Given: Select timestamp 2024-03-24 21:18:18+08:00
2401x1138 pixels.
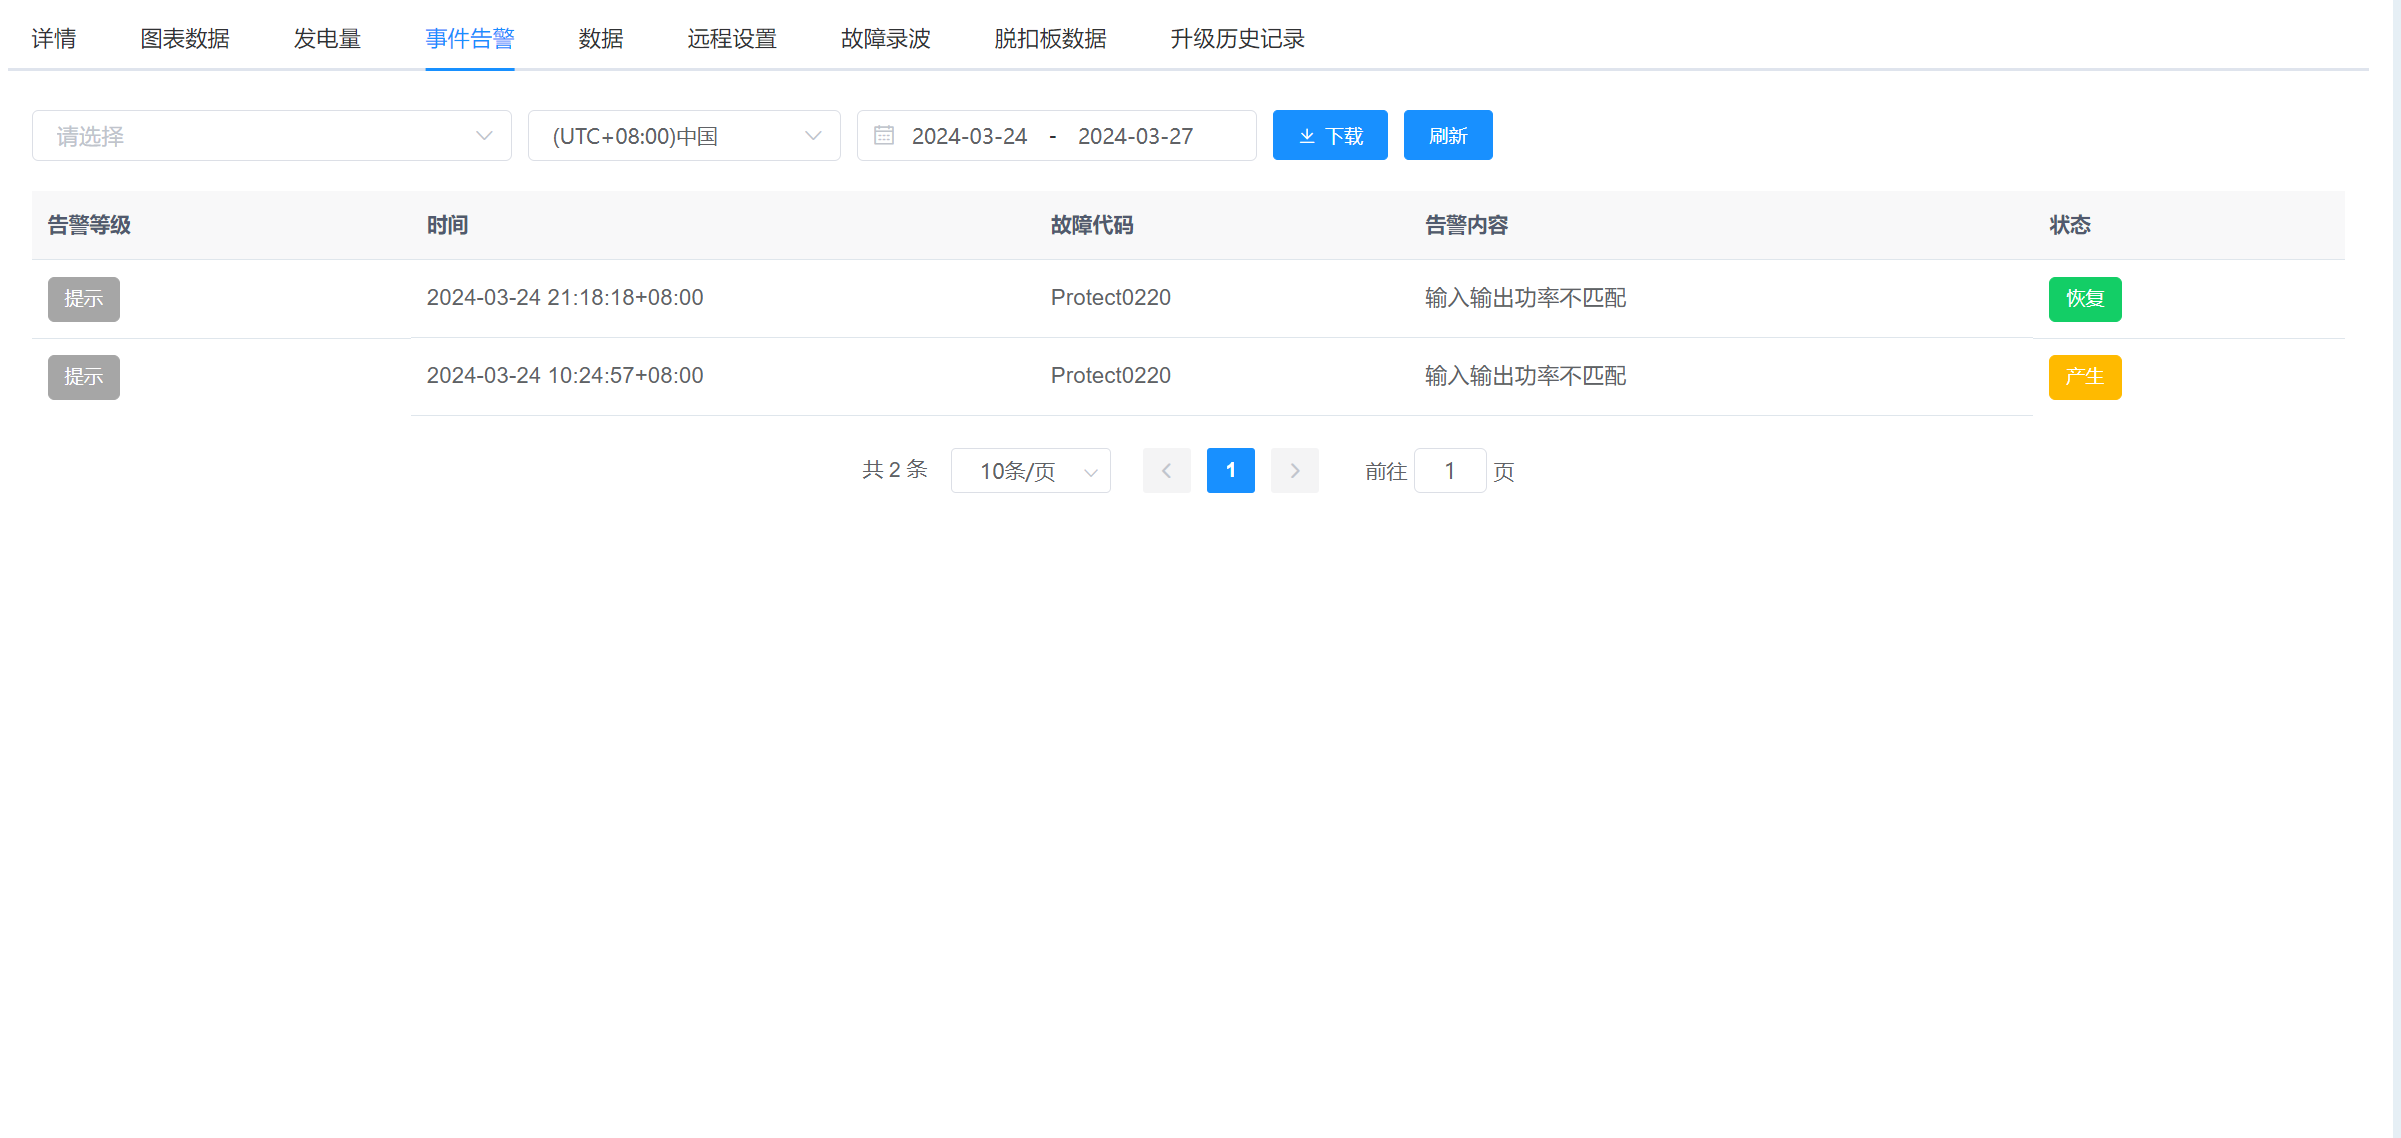Looking at the screenshot, I should click(x=565, y=298).
